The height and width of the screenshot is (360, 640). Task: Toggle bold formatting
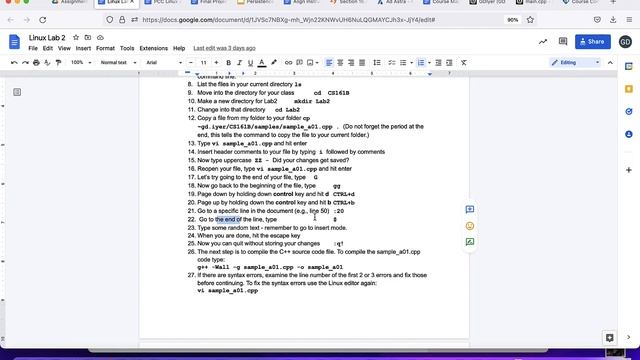point(229,62)
